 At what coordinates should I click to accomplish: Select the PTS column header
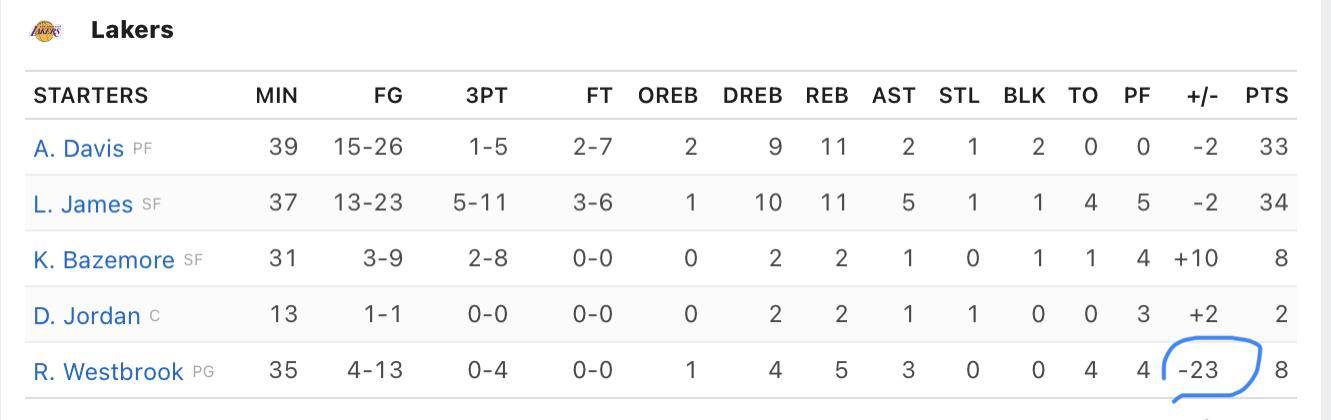[x=1267, y=96]
